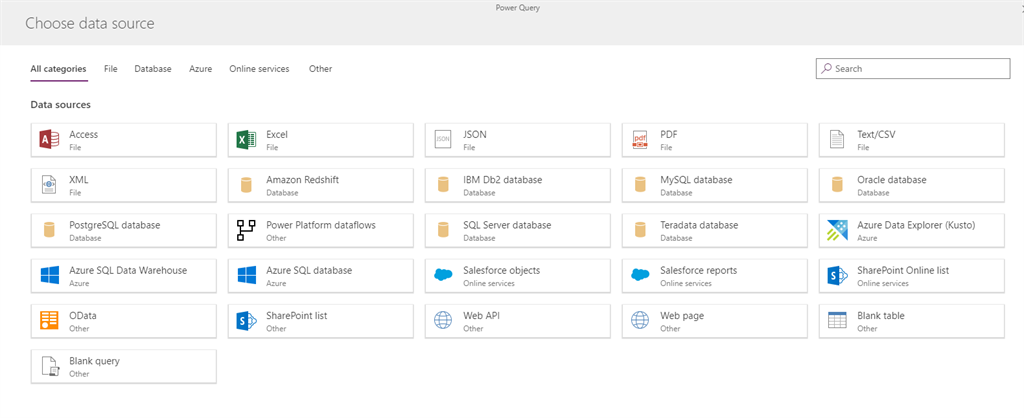Click the Access database icon
The image size is (1024, 418).
(50, 140)
